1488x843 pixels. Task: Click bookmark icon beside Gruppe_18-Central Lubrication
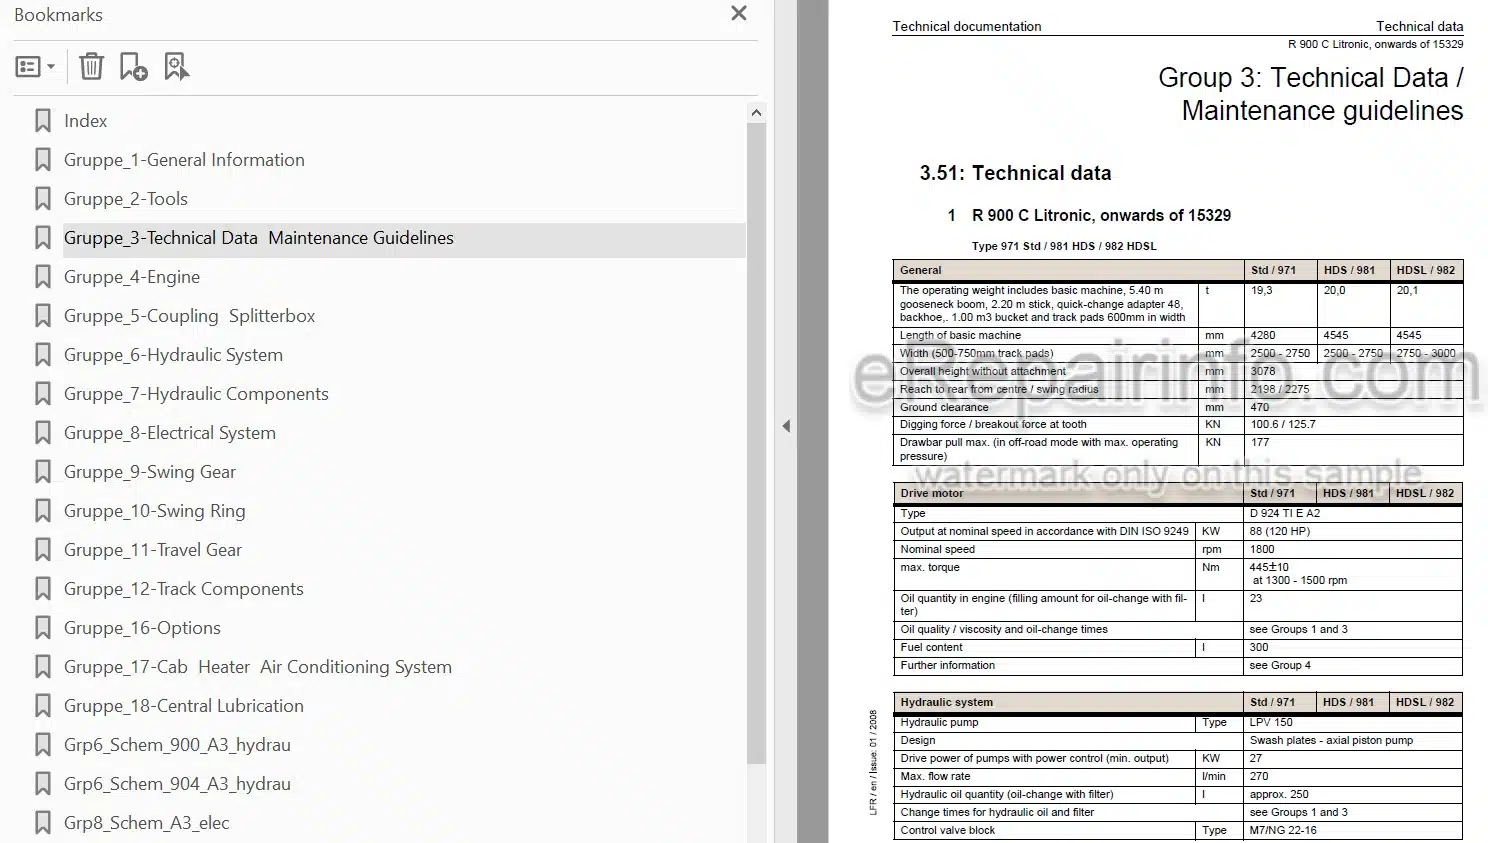[x=42, y=706]
